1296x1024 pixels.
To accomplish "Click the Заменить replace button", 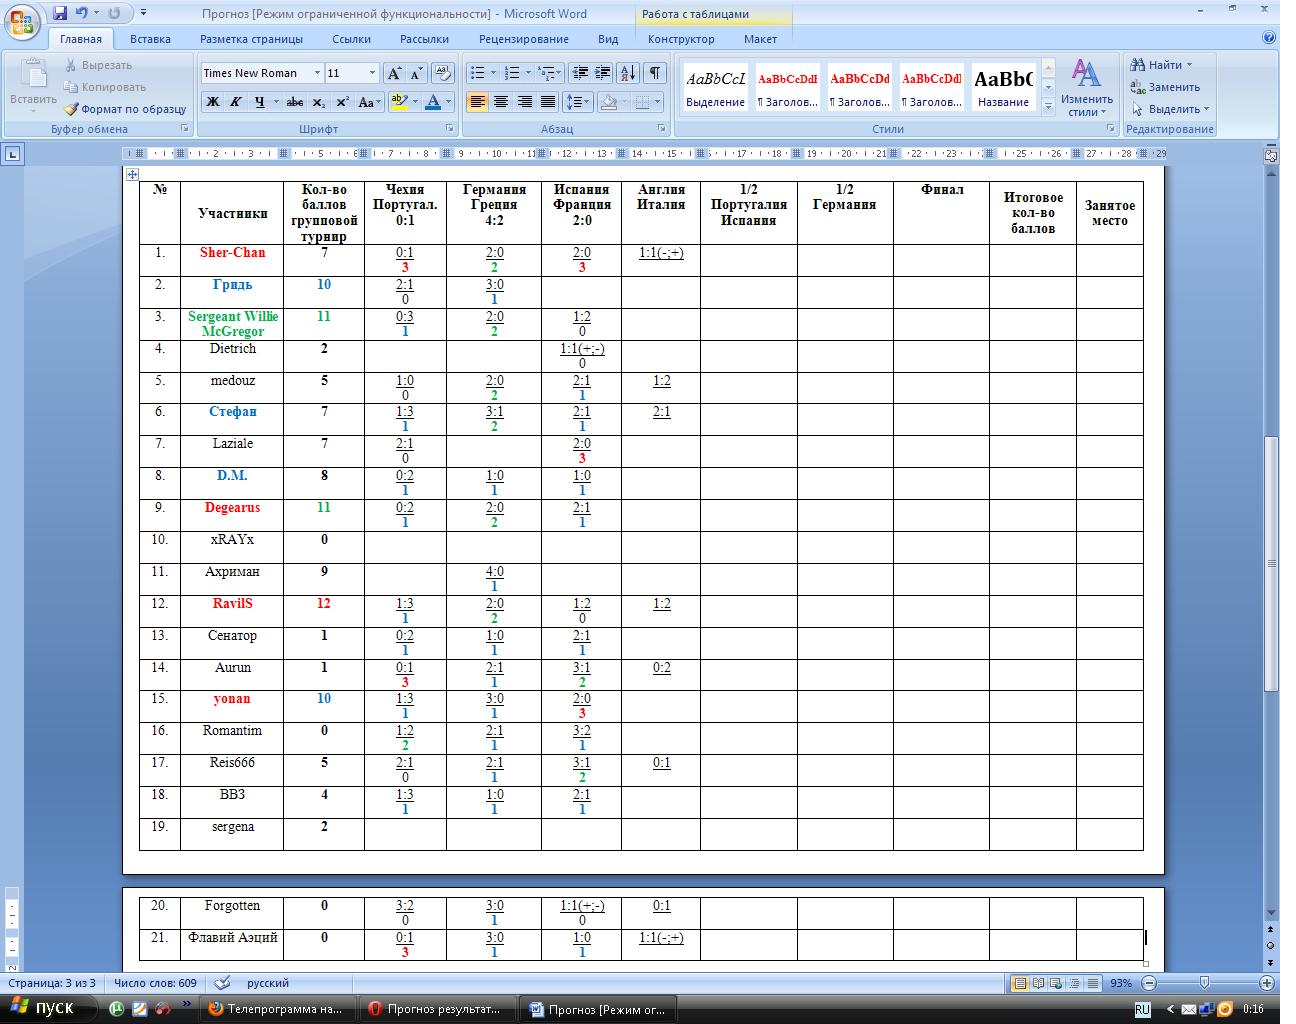I will pos(1166,87).
